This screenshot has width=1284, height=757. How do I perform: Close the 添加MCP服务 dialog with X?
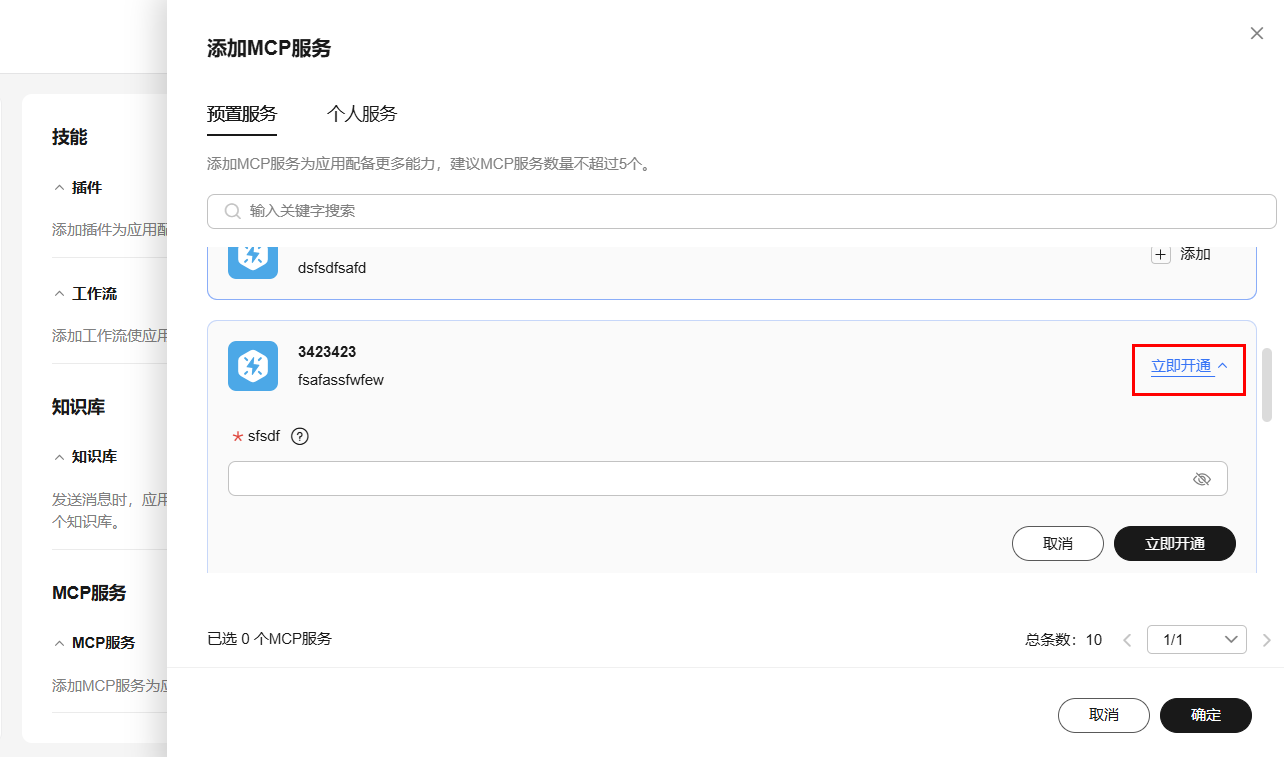(1257, 34)
